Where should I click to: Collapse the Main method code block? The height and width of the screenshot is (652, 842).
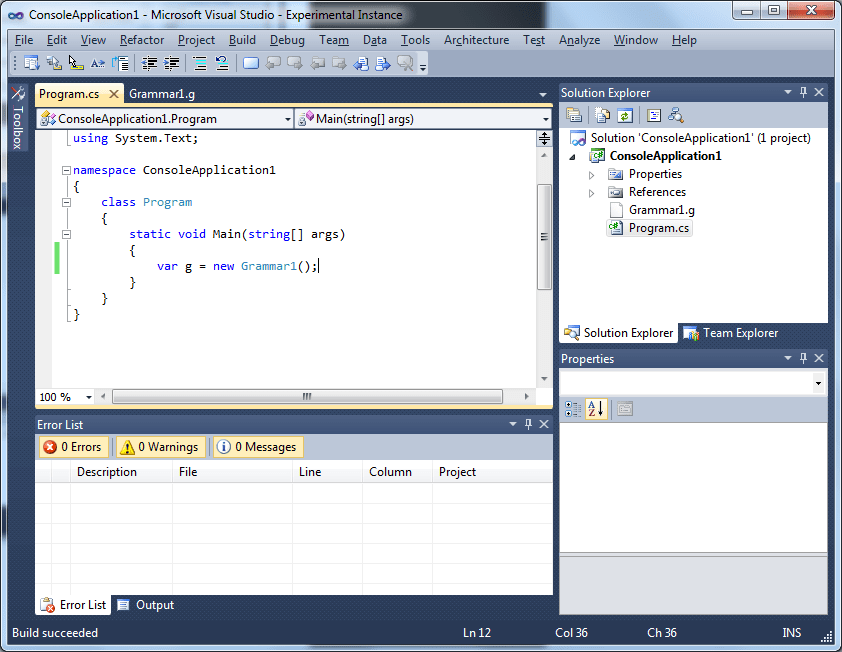coord(67,234)
